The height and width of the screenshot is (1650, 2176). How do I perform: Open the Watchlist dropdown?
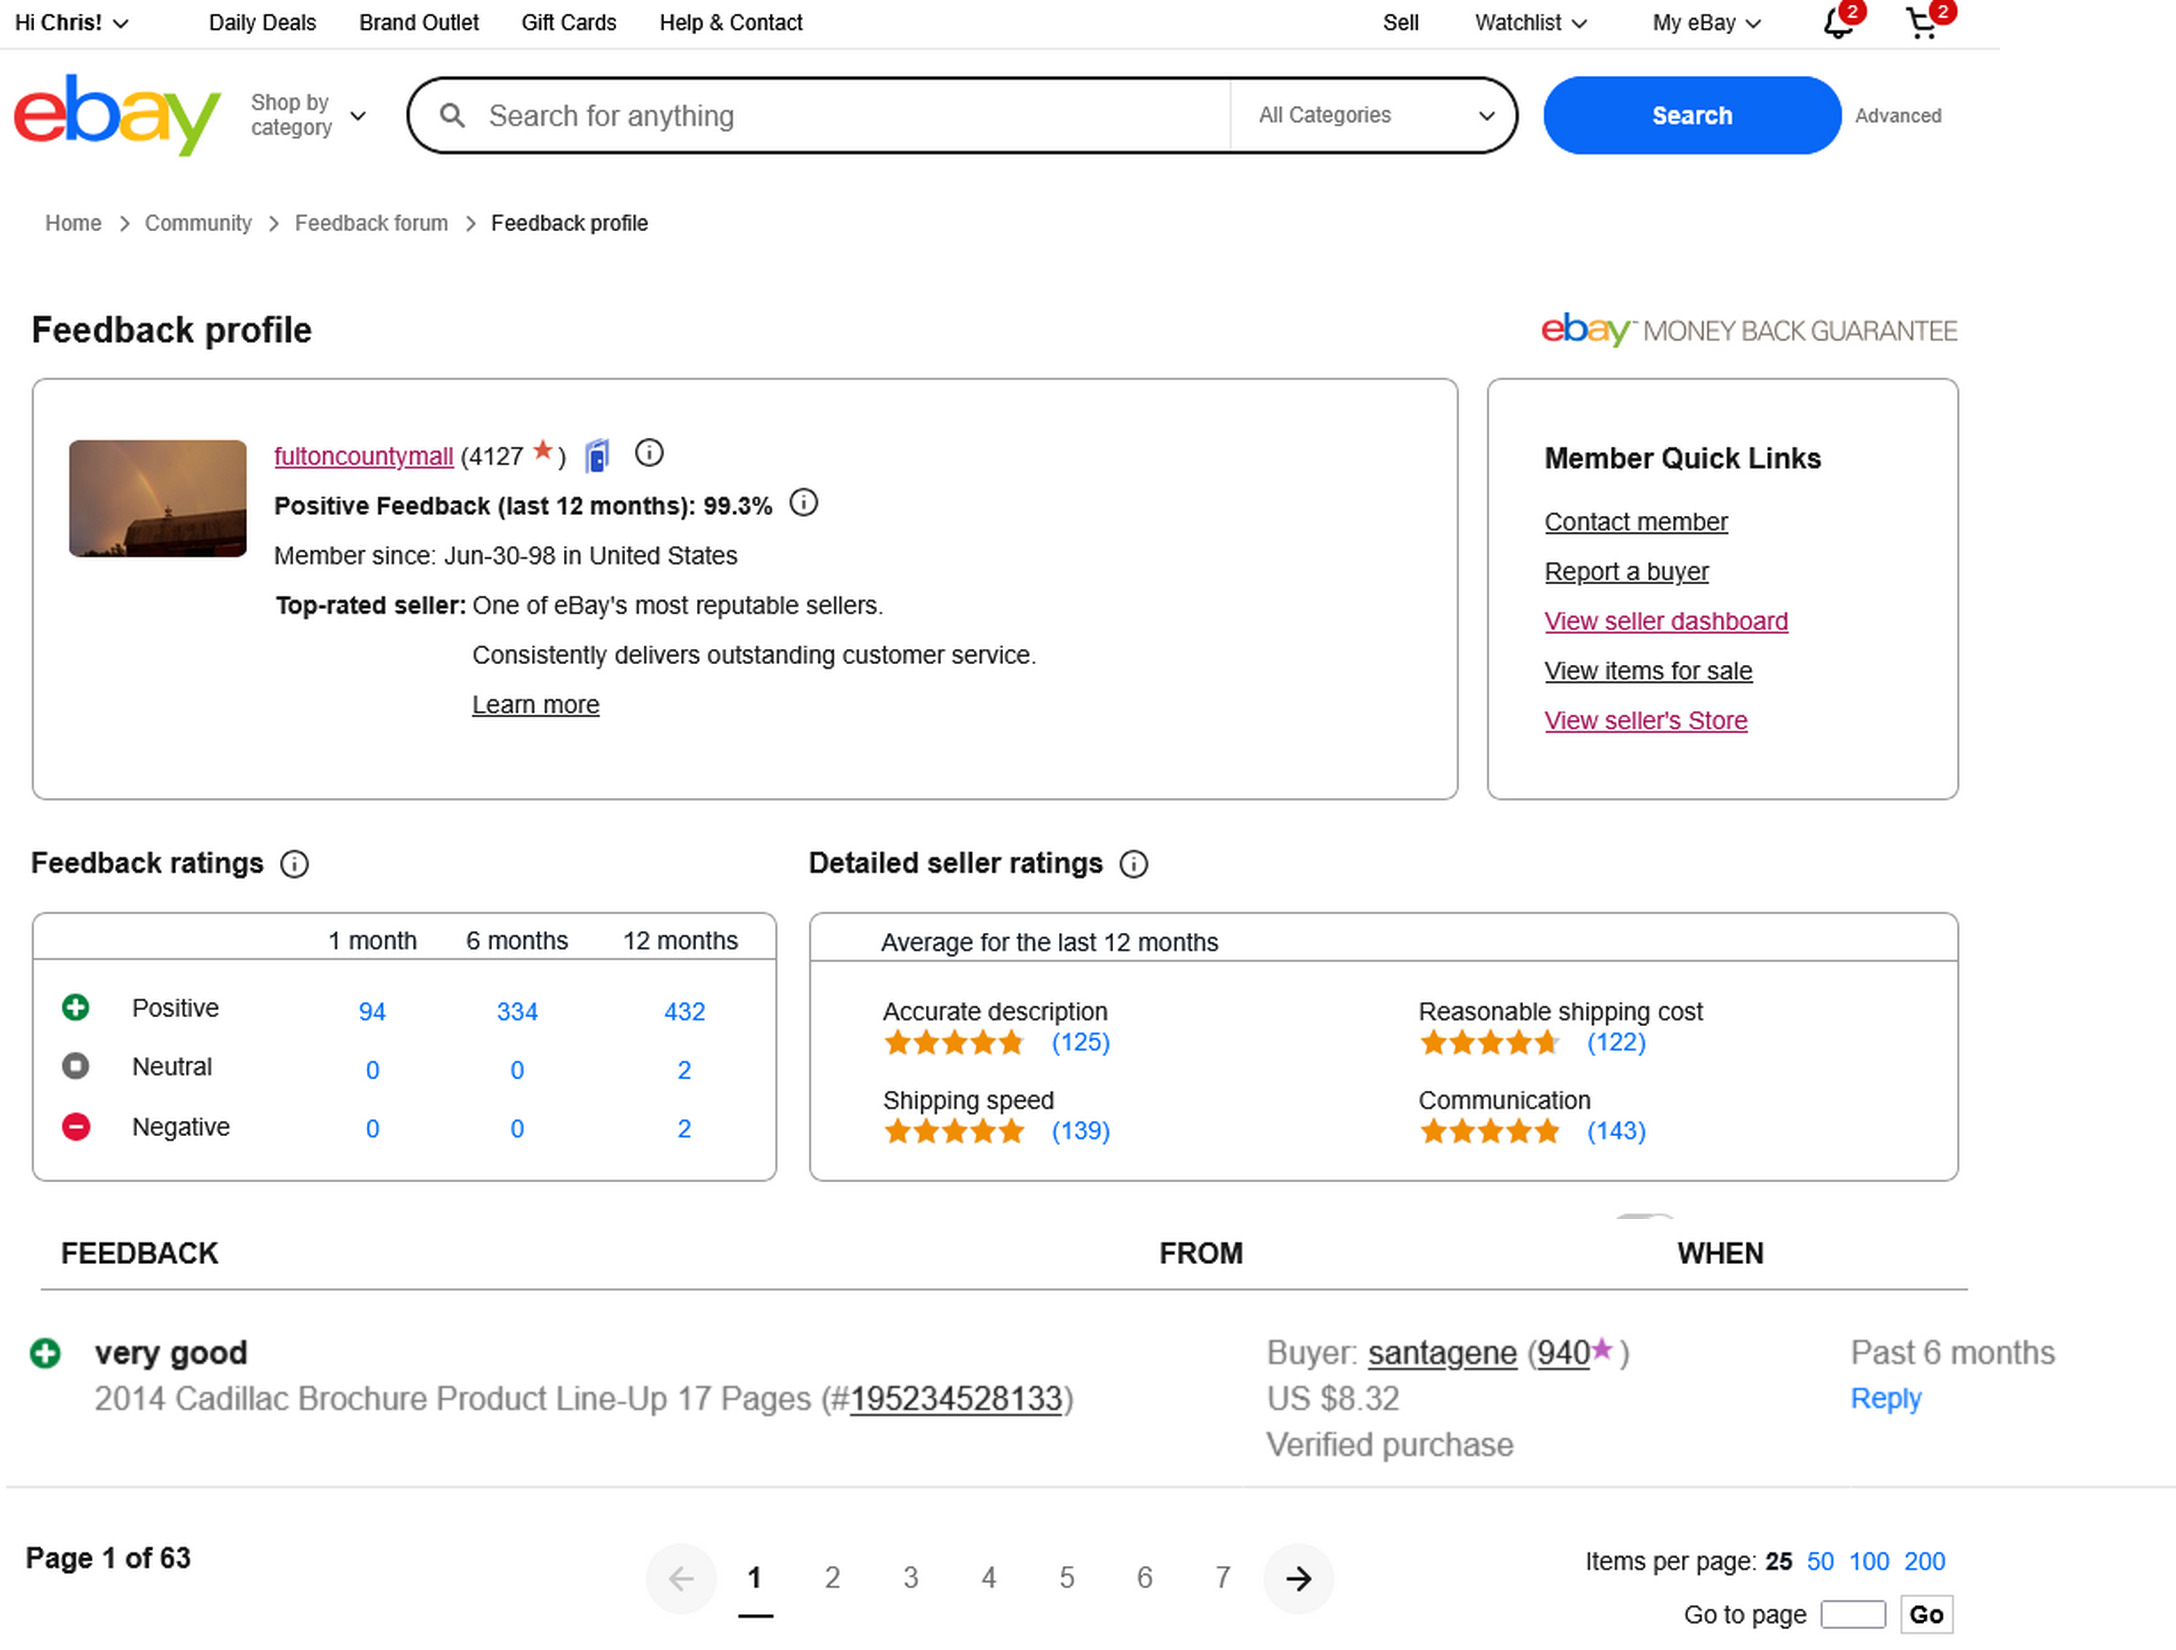[x=1529, y=23]
